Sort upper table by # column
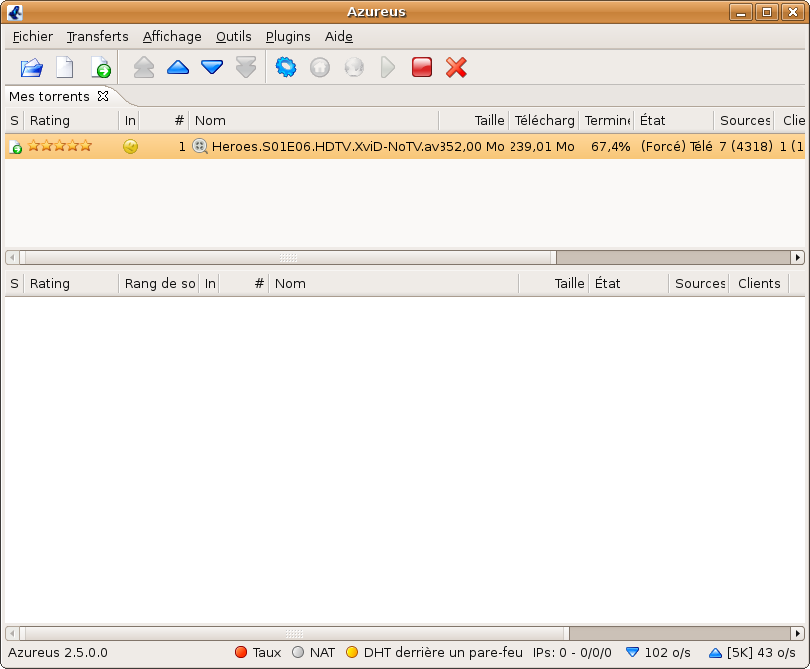Viewport: 810px width, 669px height. point(164,121)
